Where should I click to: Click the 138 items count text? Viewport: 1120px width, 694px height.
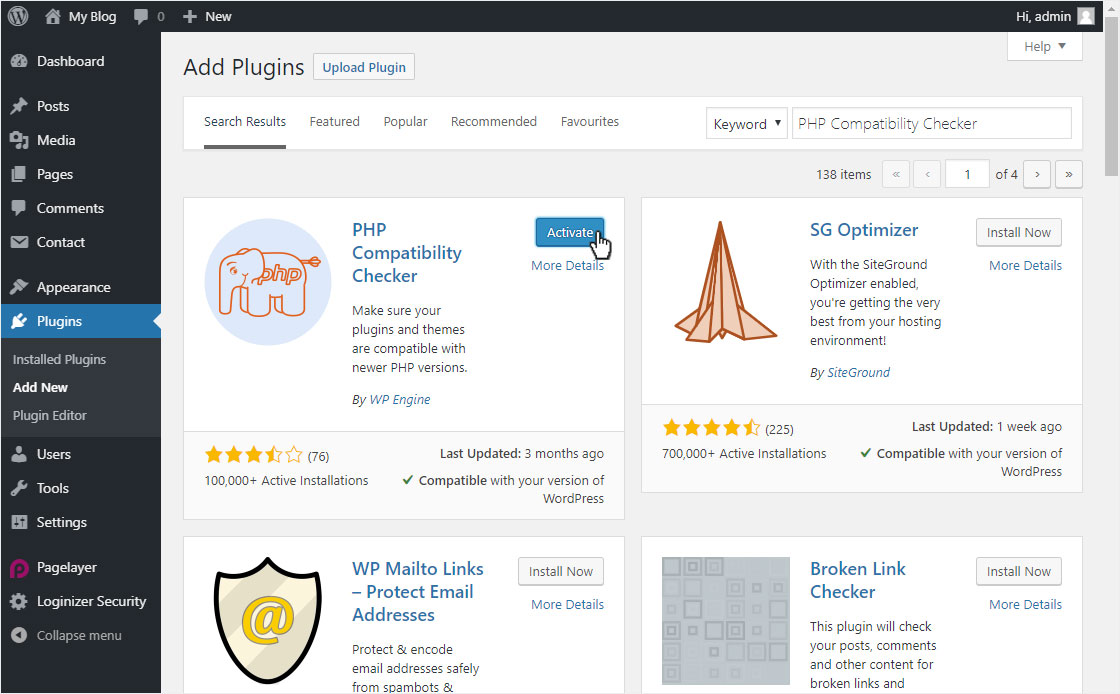pos(844,174)
